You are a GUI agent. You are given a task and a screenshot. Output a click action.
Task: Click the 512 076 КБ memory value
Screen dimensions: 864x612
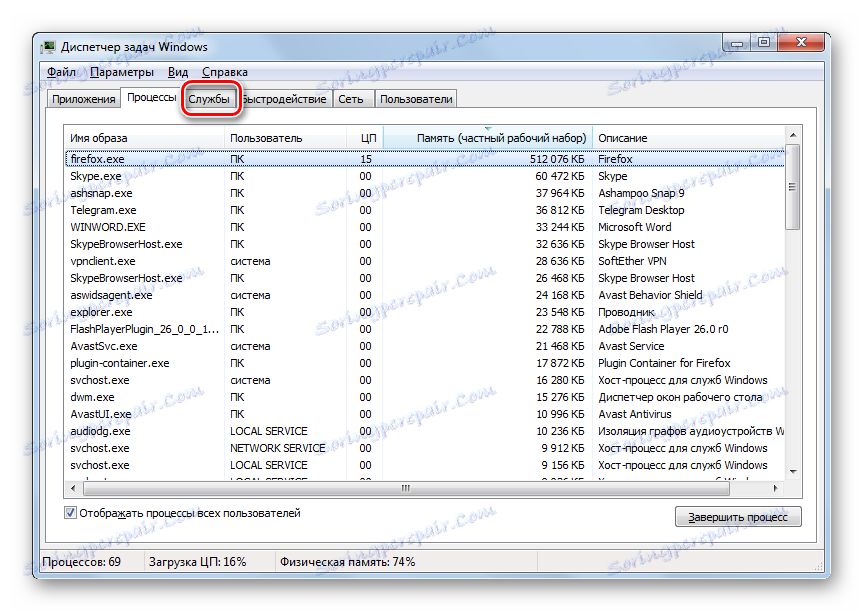click(557, 159)
